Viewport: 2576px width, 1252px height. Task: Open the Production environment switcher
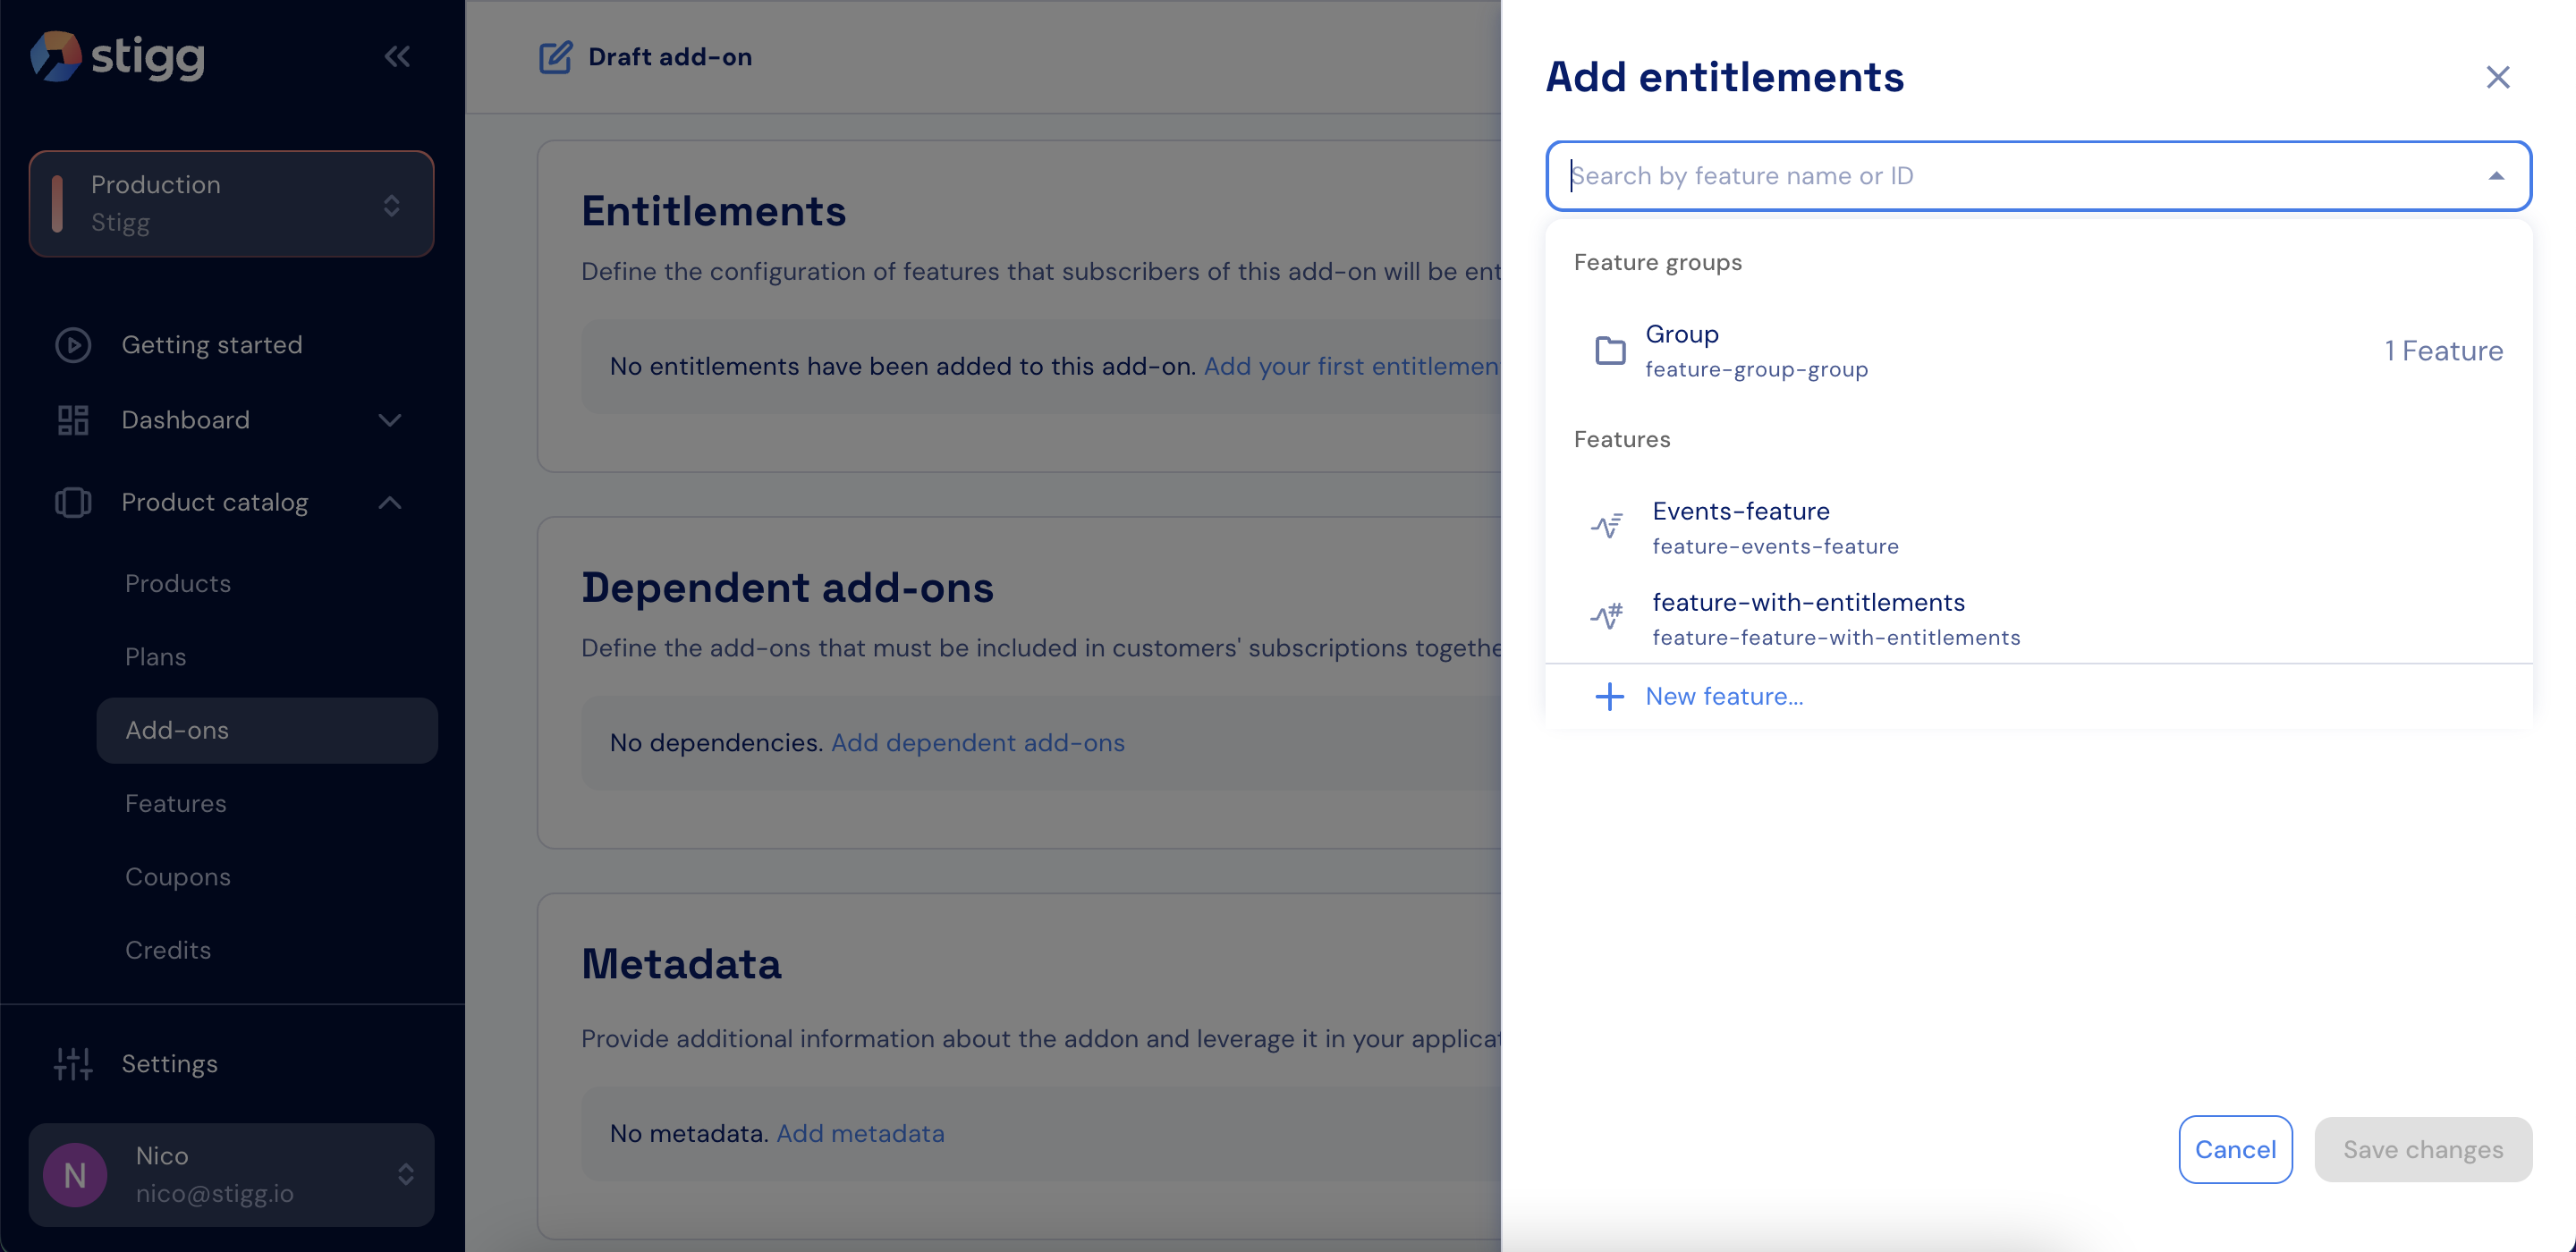click(232, 204)
